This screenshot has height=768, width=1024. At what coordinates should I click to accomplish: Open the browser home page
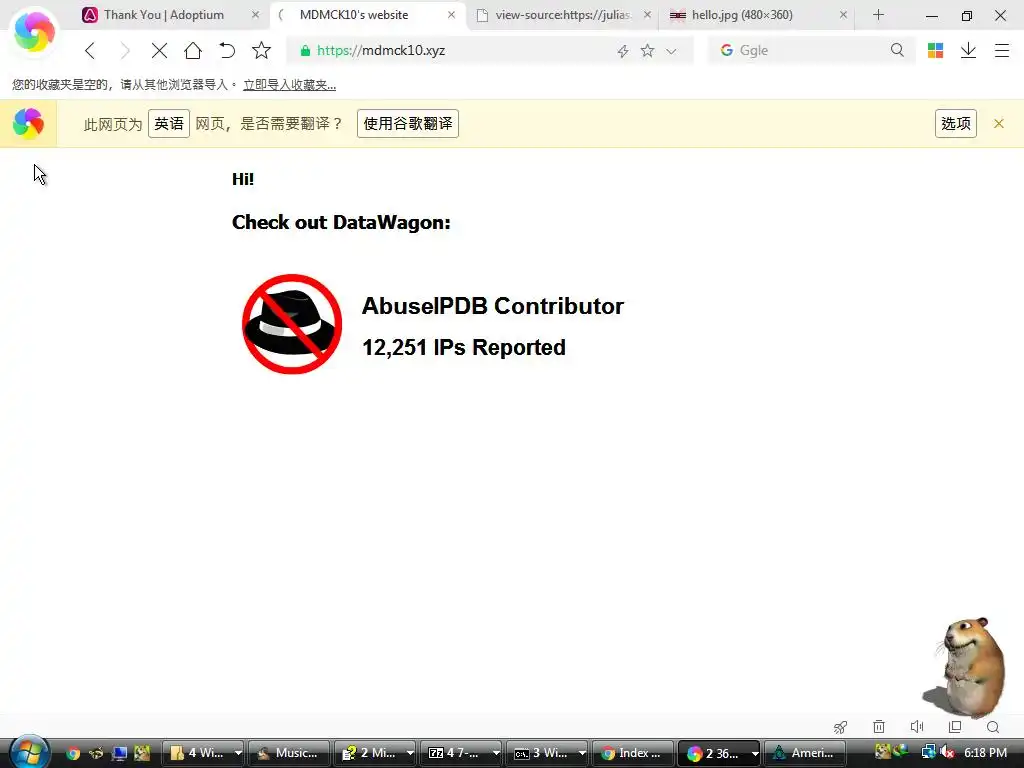click(193, 50)
